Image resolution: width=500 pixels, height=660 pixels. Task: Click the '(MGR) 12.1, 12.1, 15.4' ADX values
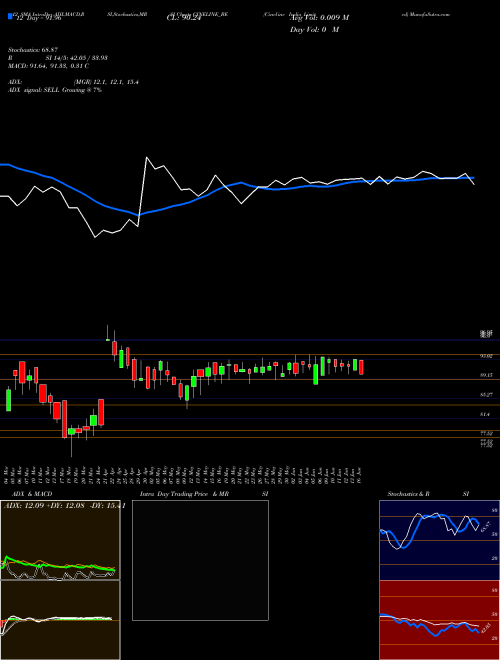106,82
